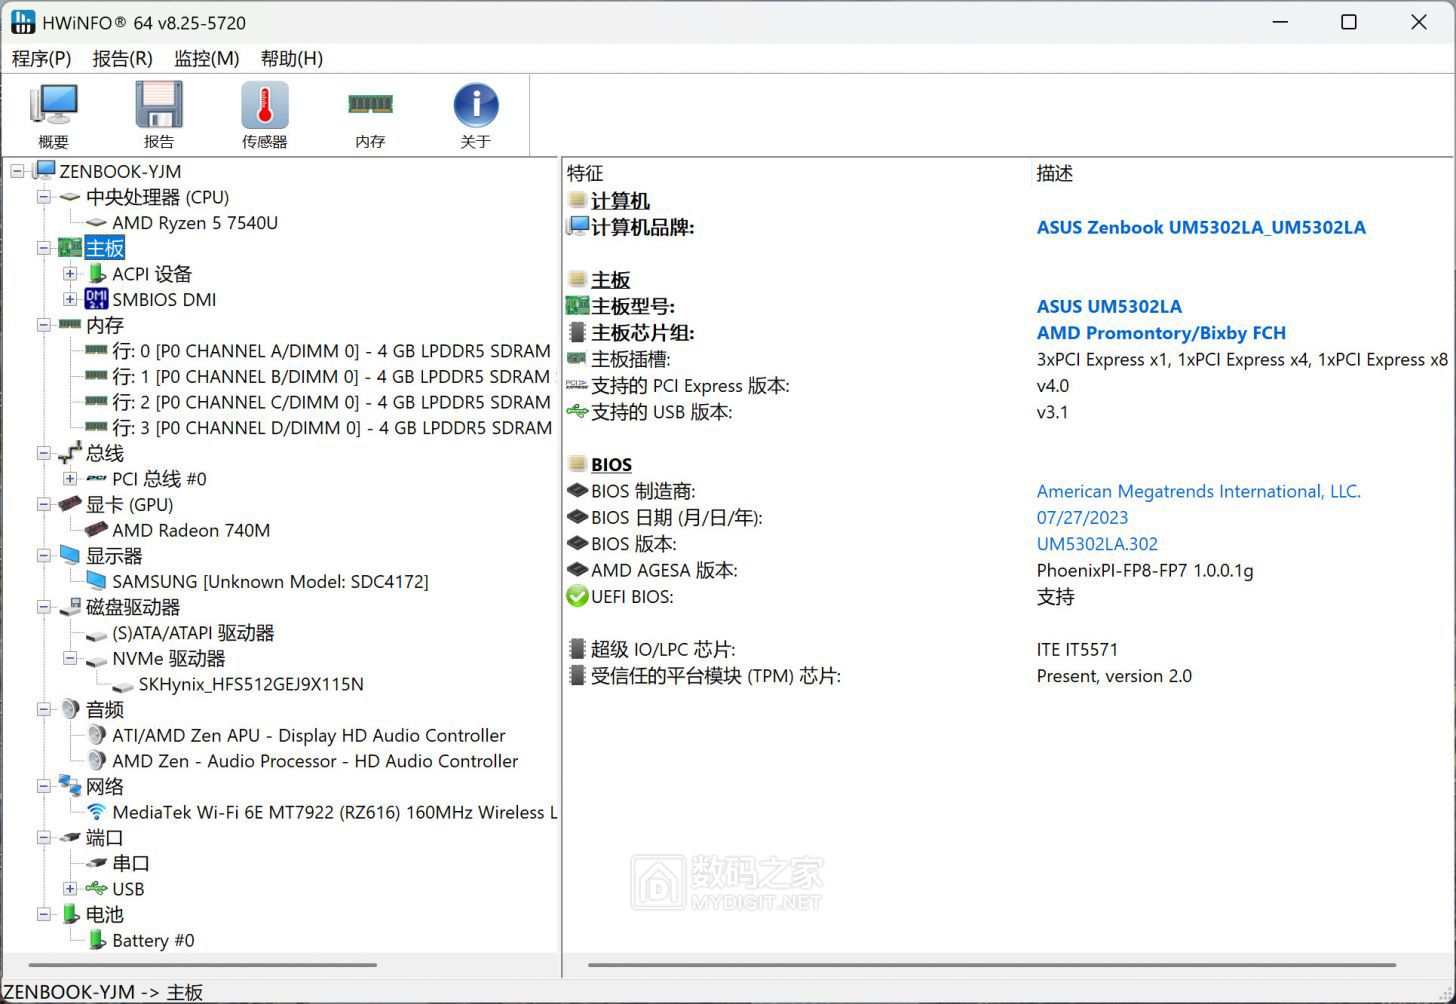Click the 内存 memory module toolbar icon
This screenshot has width=1456, height=1004.
pyautogui.click(x=370, y=103)
